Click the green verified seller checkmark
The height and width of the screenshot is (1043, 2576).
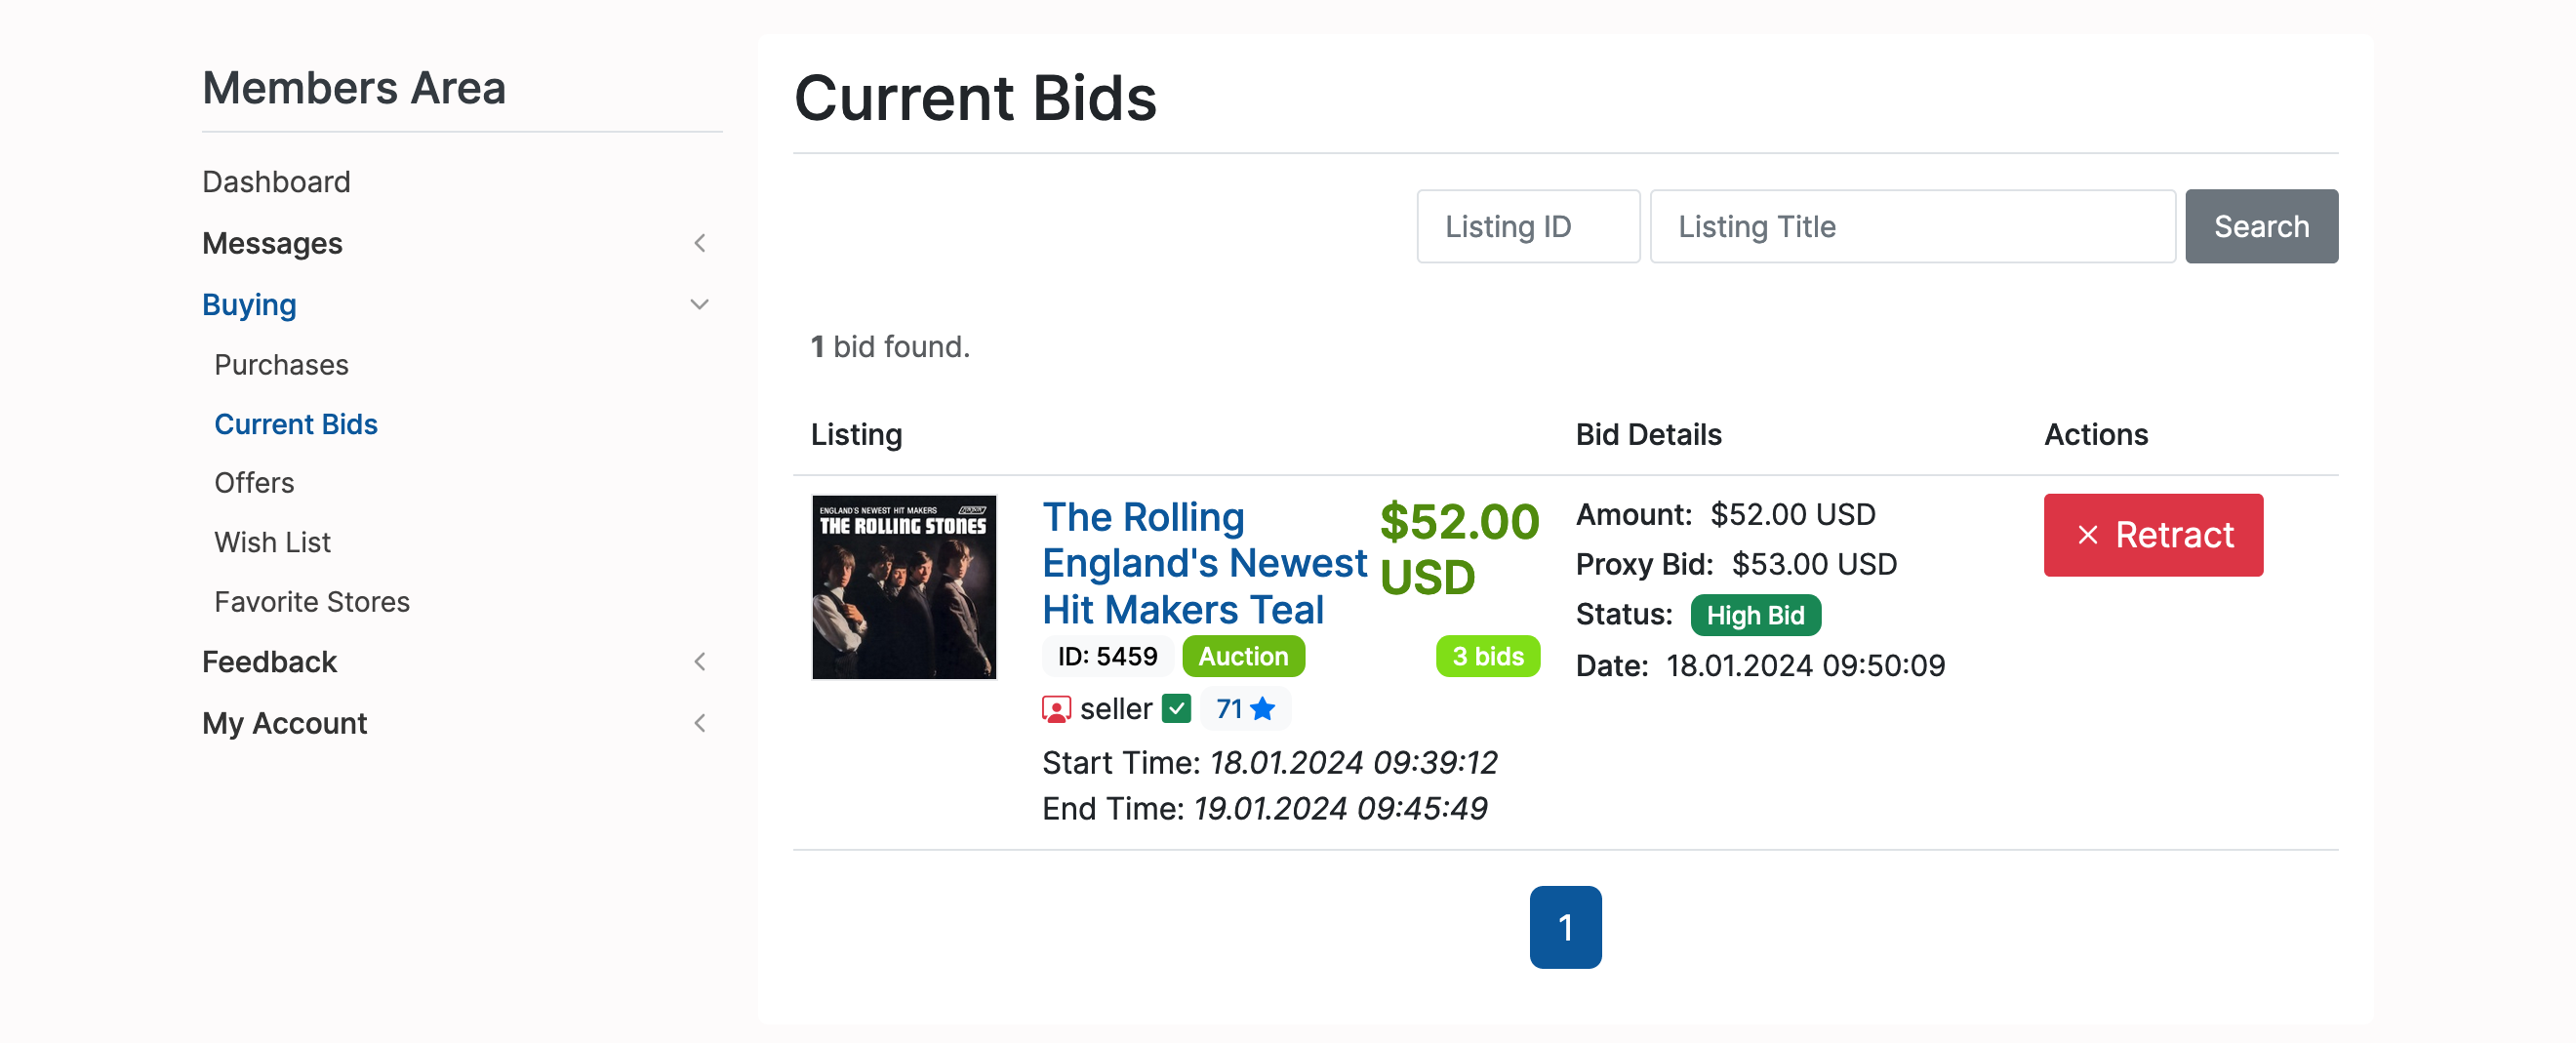(x=1177, y=709)
